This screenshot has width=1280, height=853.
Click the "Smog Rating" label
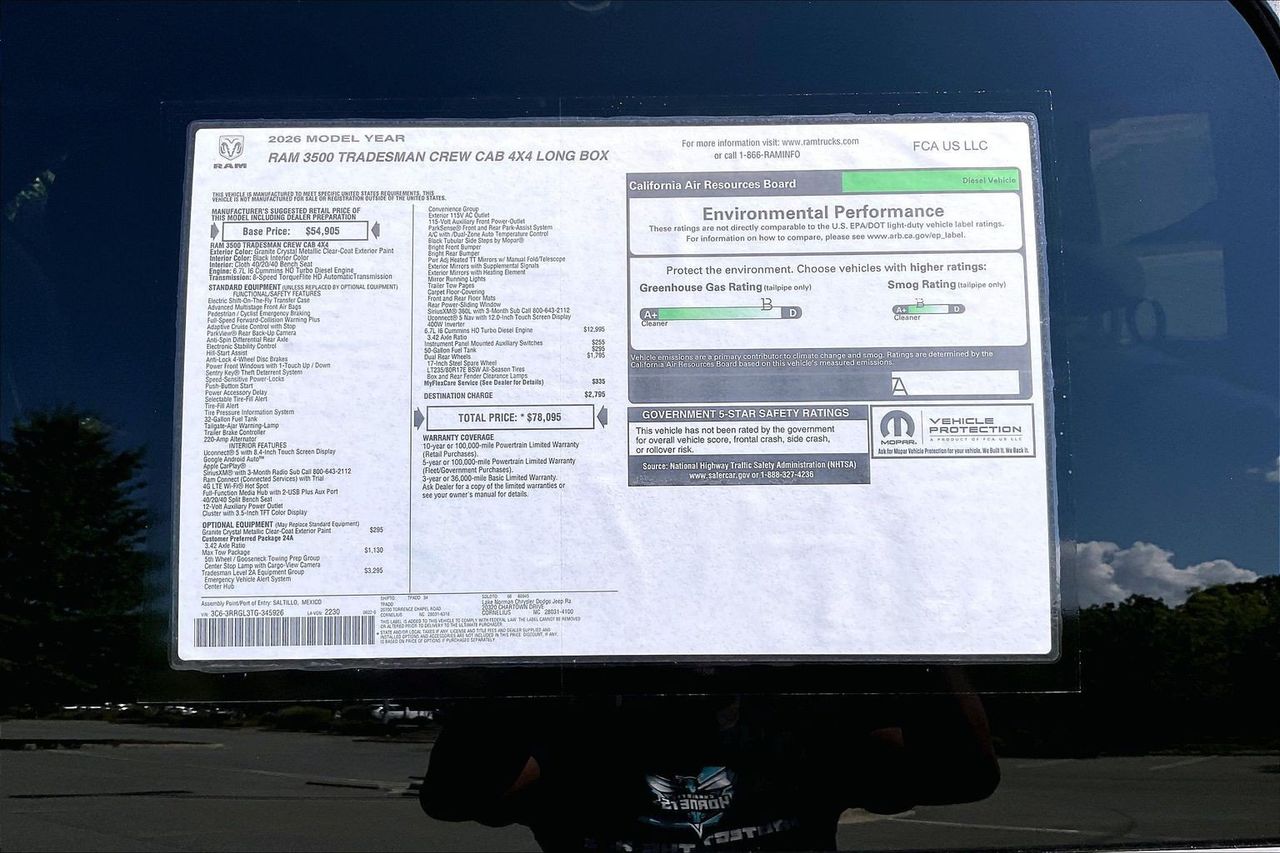[921, 284]
